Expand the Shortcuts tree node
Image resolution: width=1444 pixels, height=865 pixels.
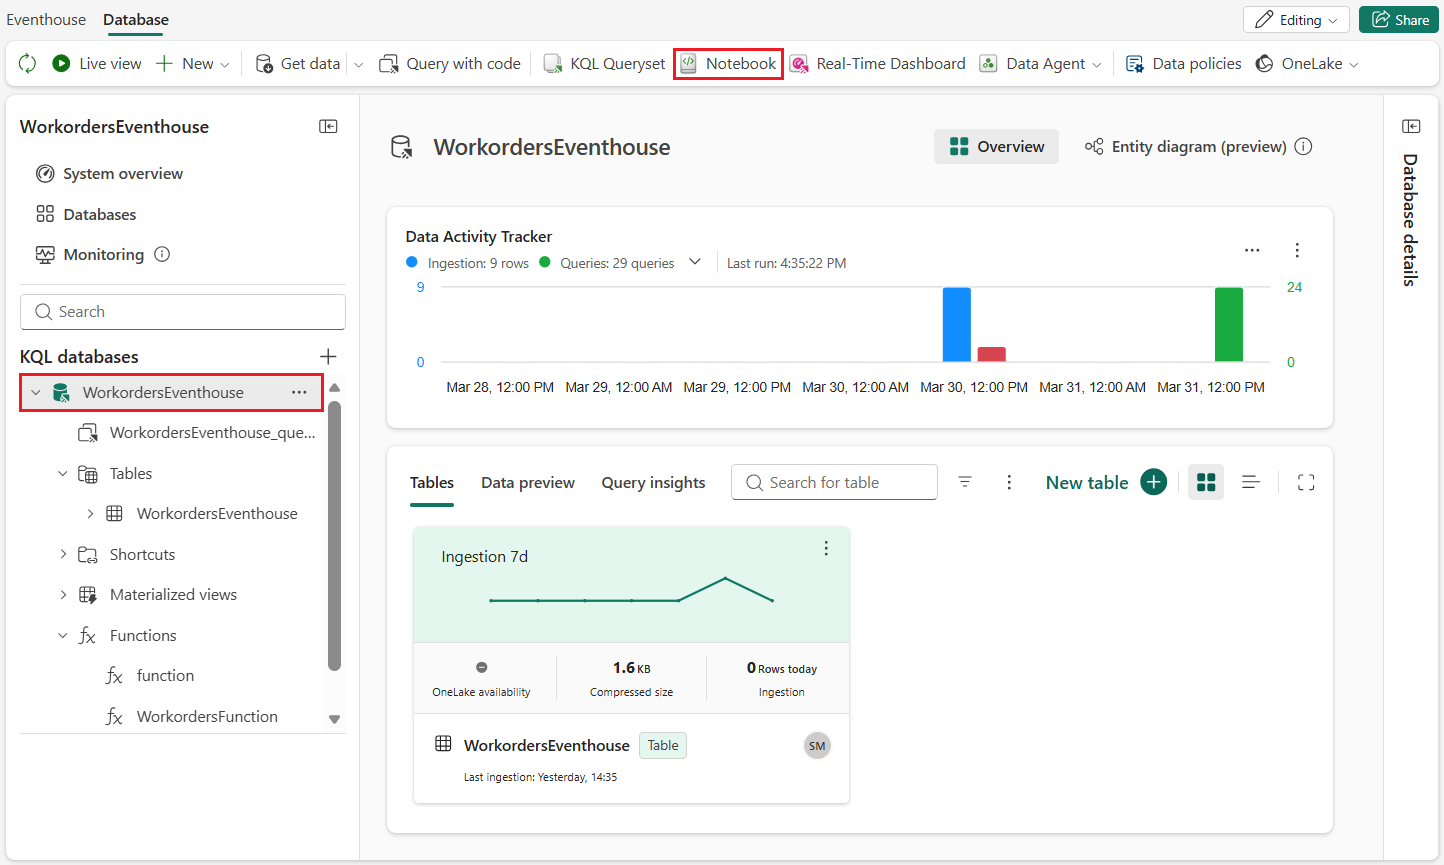pos(63,554)
